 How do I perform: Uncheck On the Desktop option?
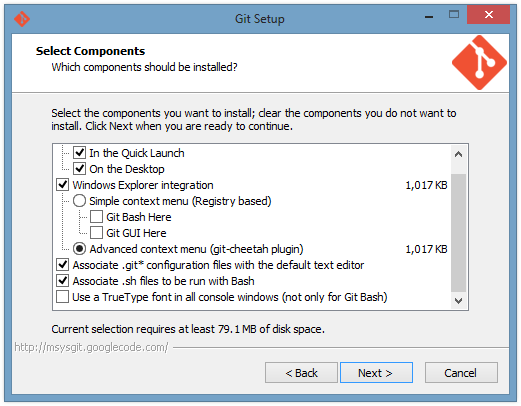80,169
